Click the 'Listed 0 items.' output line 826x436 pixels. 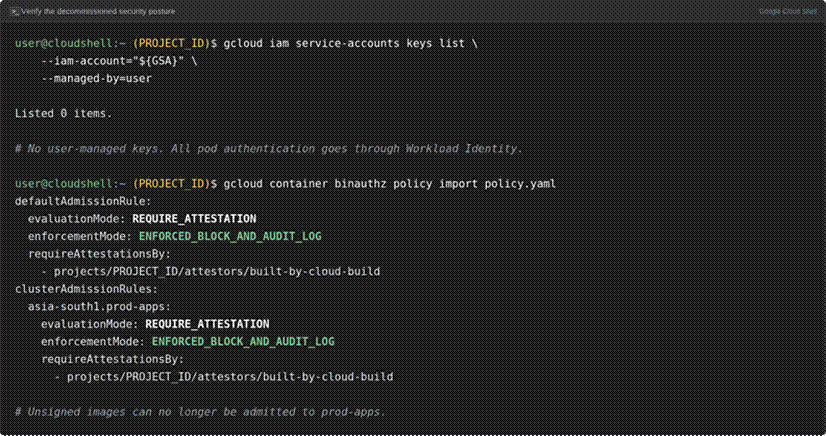click(x=64, y=113)
